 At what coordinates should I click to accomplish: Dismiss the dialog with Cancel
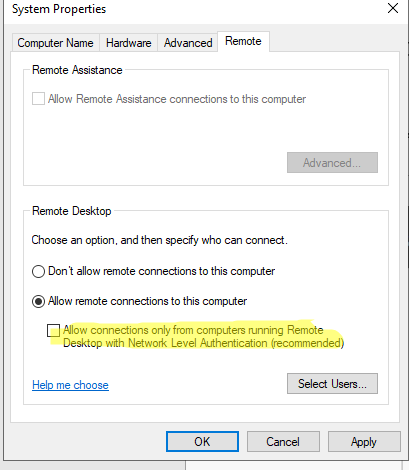pos(283,442)
